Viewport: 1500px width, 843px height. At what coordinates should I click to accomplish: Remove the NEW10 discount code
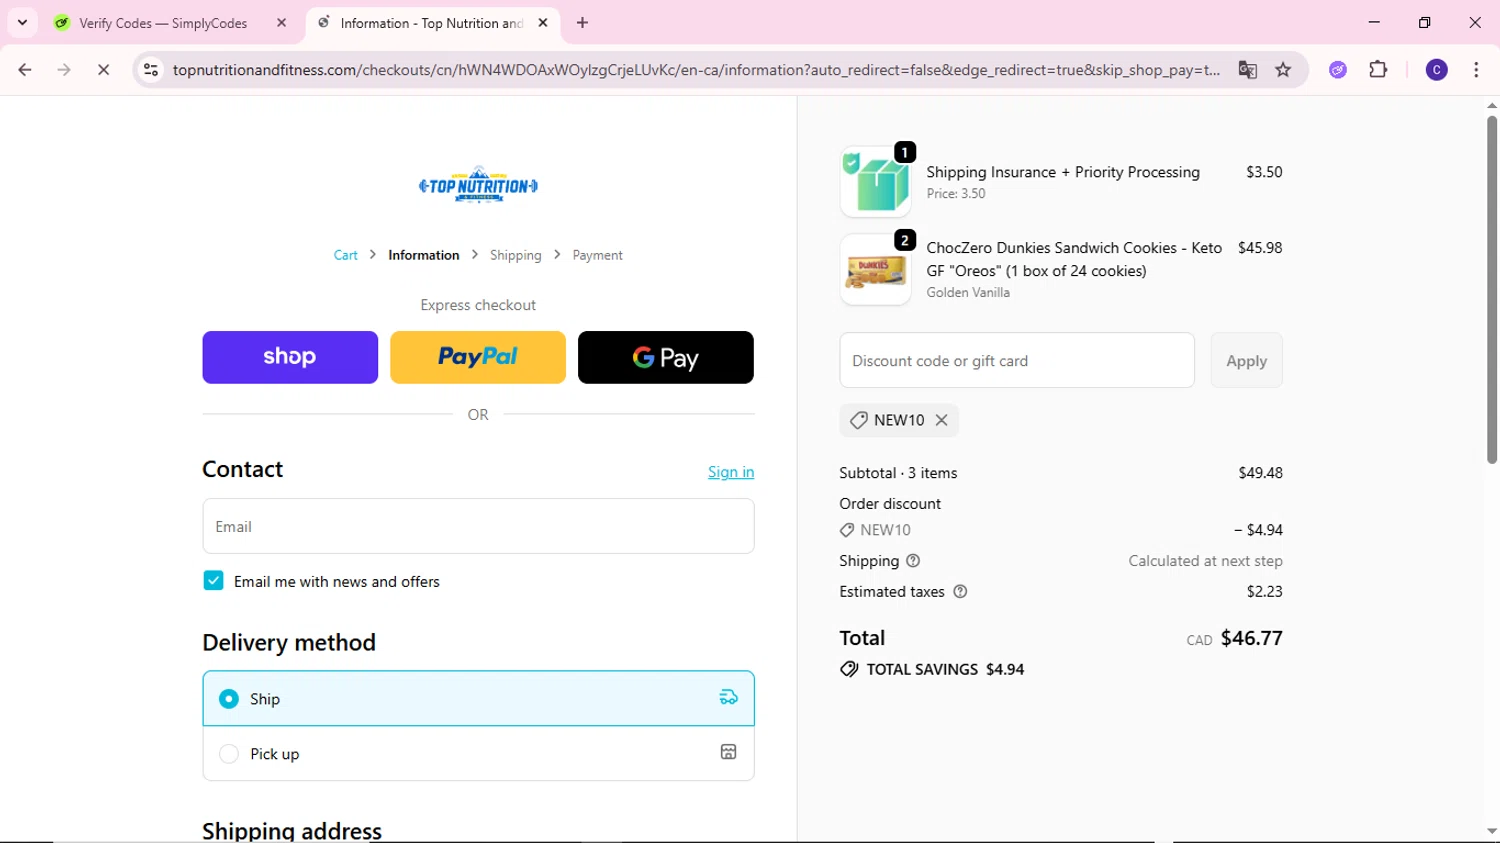941,420
